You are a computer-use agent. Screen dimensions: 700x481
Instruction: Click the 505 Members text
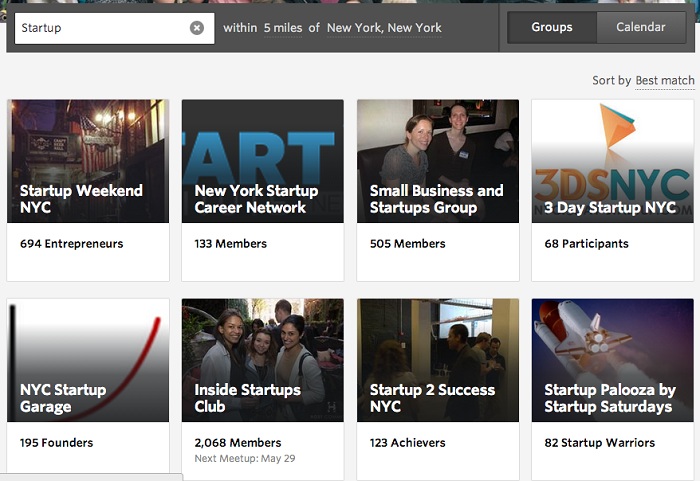[x=408, y=244]
